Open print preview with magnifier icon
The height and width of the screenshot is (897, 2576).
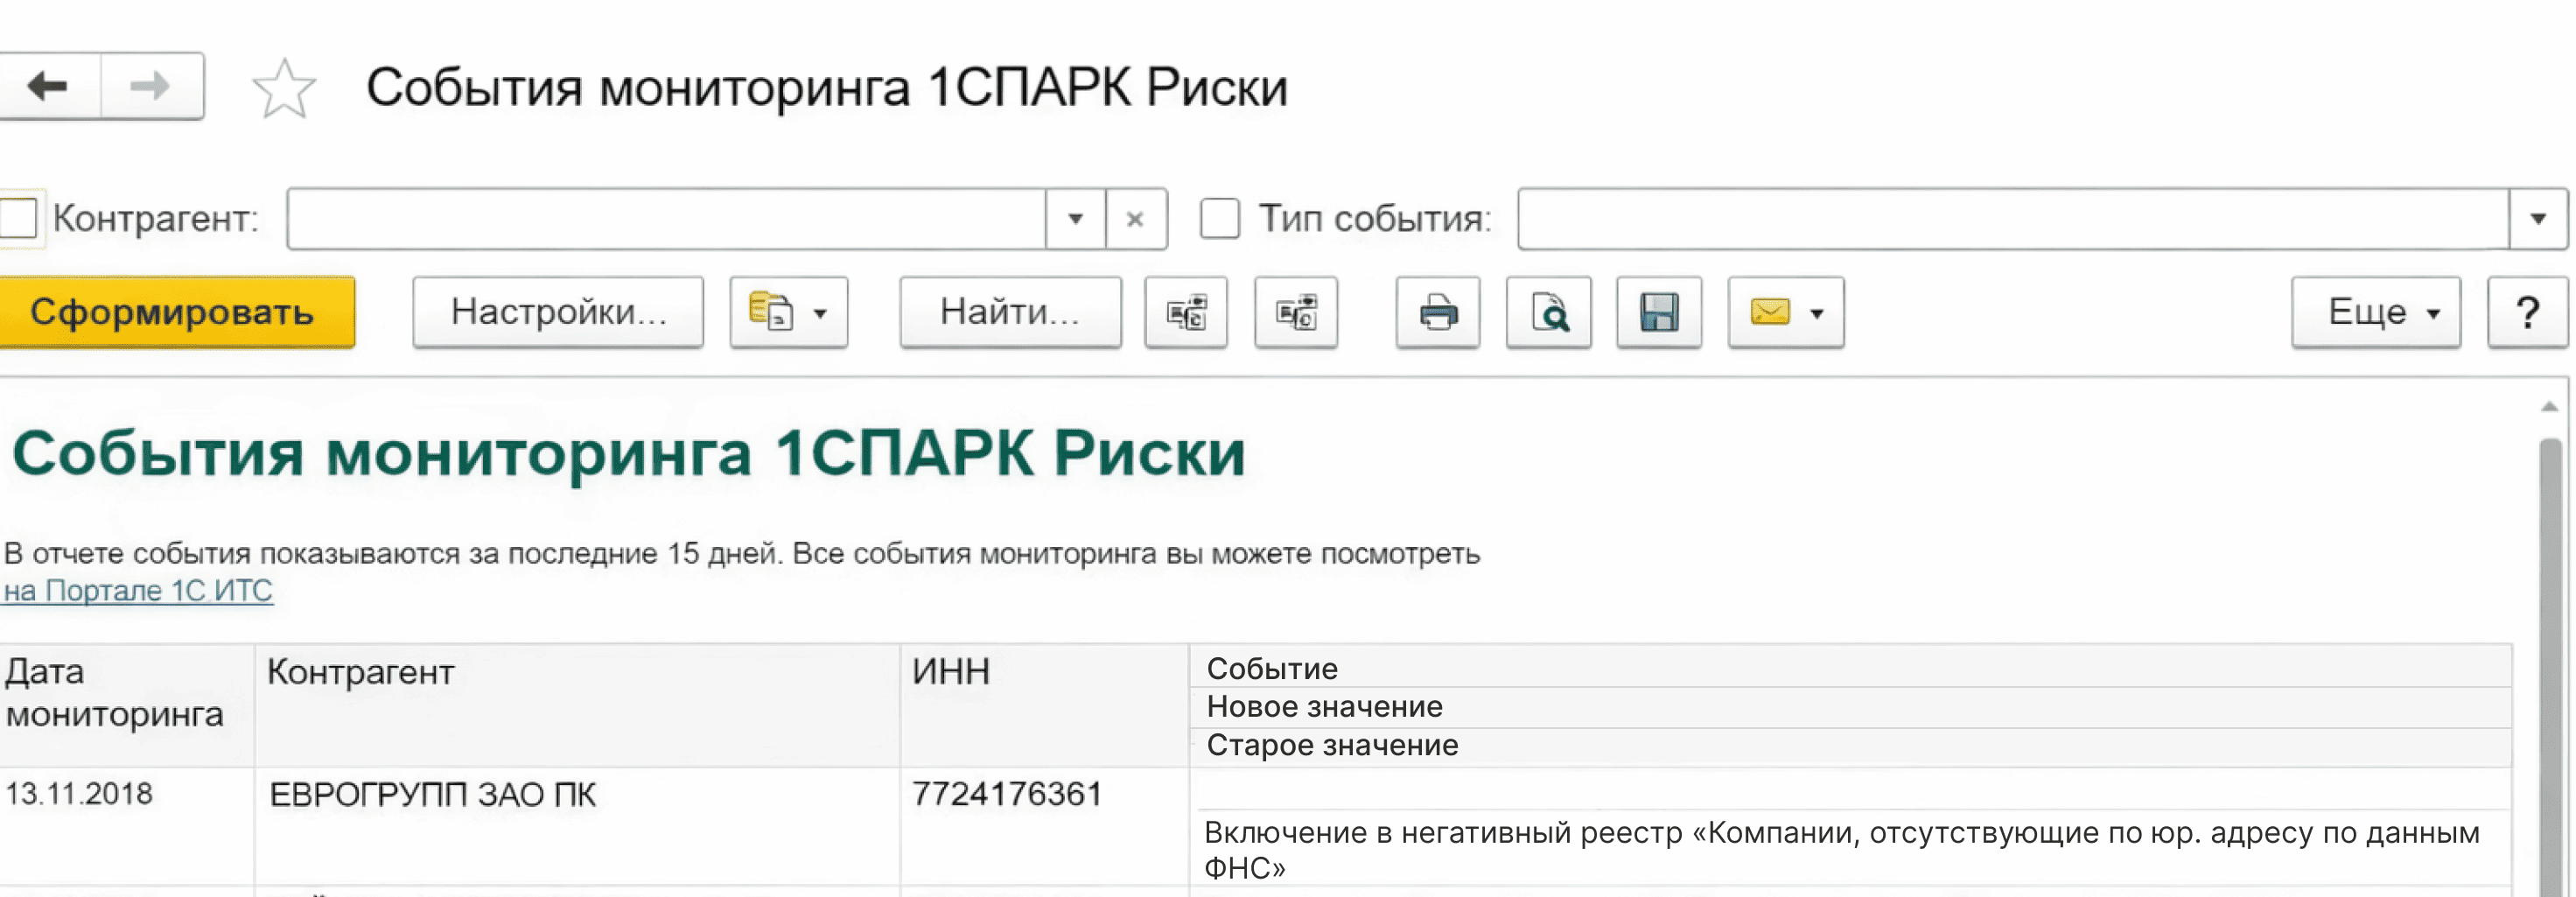(1549, 313)
